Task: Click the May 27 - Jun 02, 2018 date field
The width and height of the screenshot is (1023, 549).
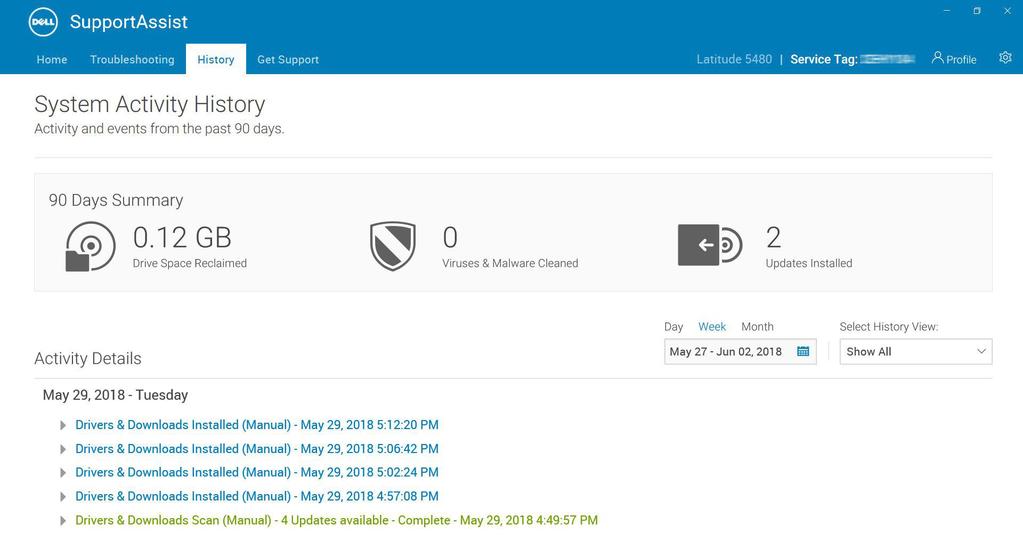Action: click(x=740, y=351)
